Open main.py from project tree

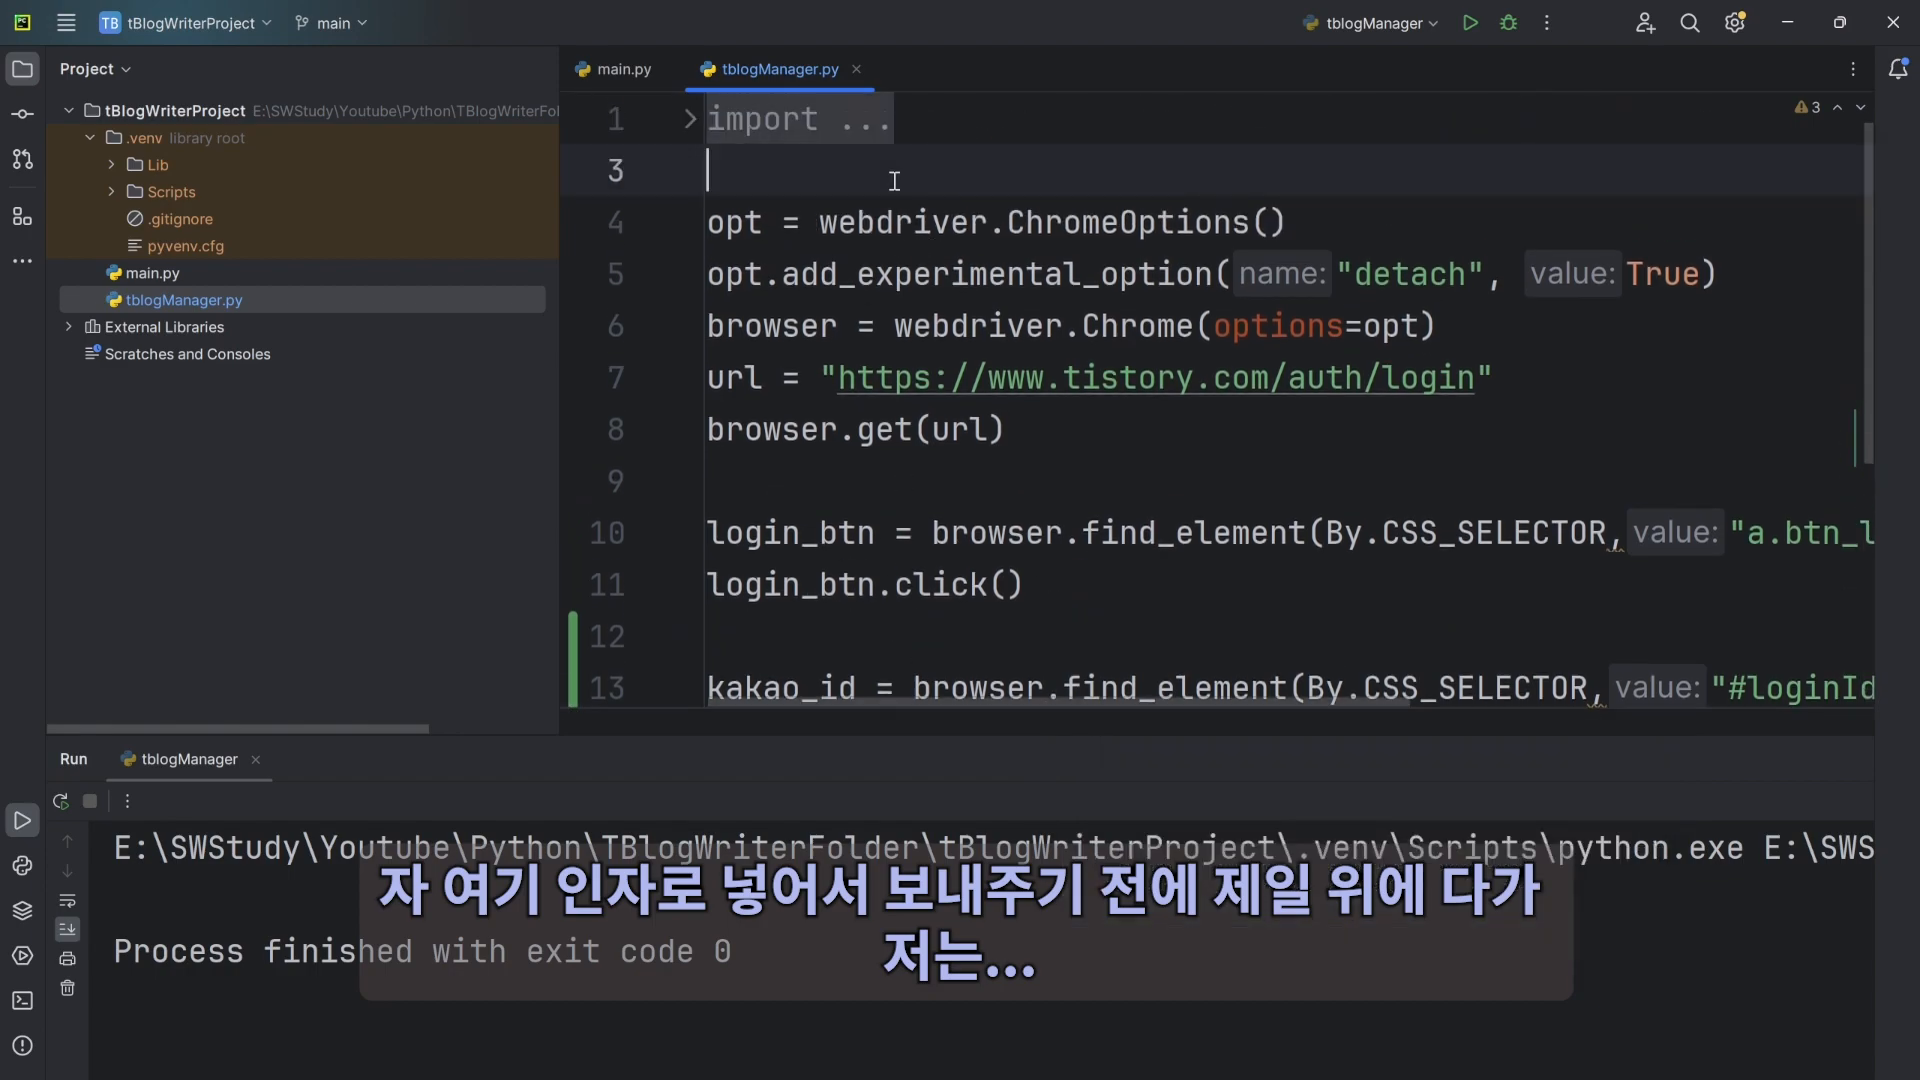143,273
